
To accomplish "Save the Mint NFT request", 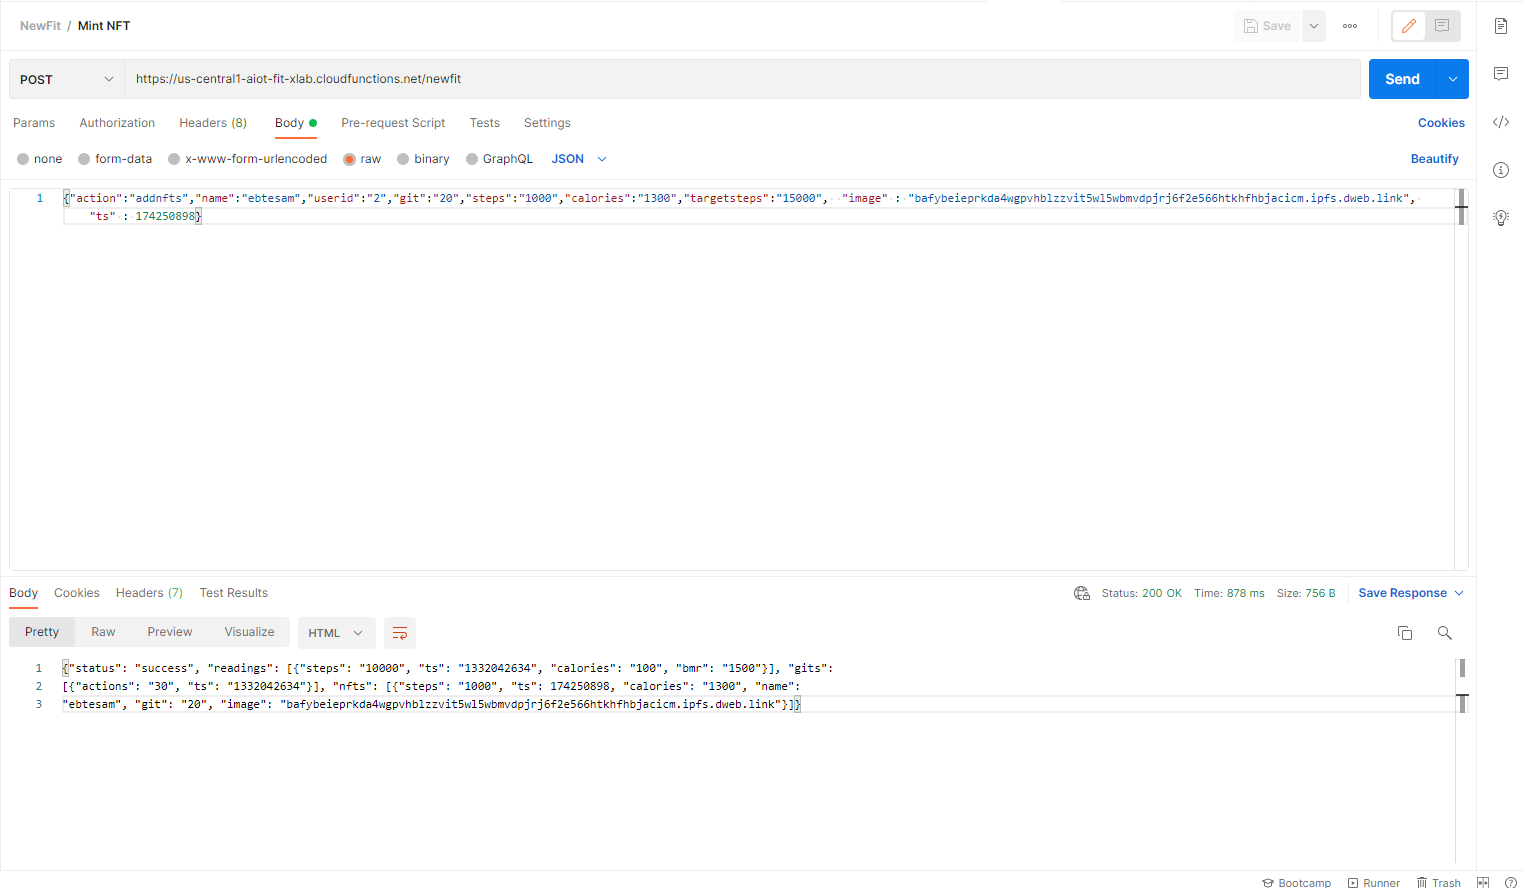I will (1267, 26).
